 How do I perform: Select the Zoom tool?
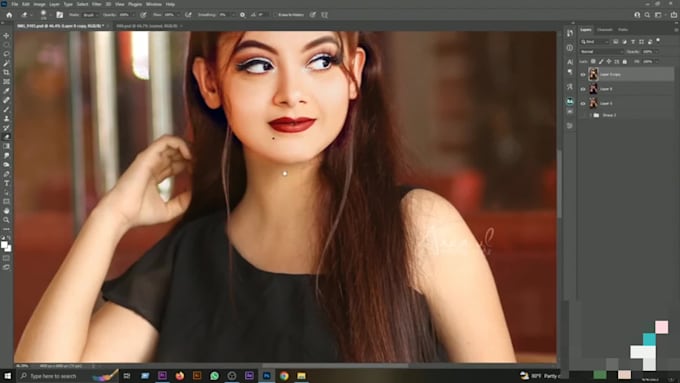coord(6,220)
